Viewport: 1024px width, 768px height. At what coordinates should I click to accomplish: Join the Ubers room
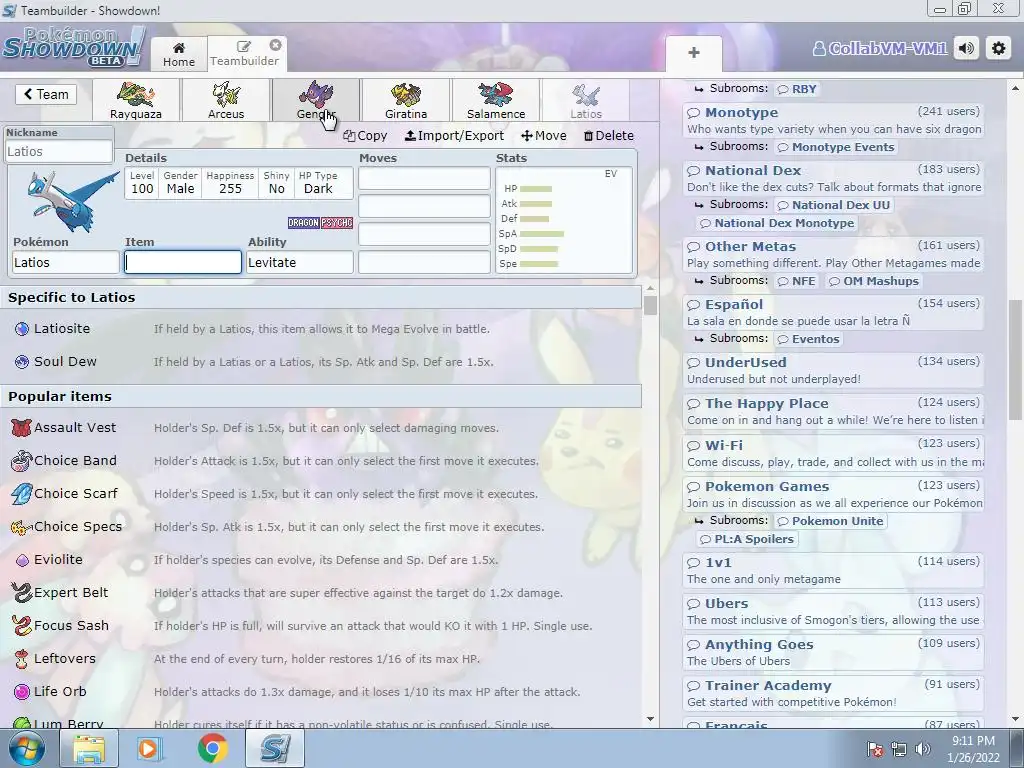(x=833, y=611)
